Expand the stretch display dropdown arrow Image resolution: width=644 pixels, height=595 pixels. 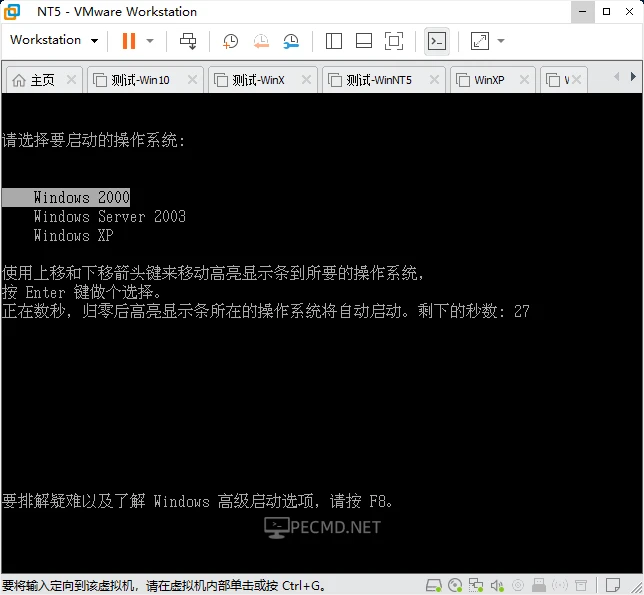pyautogui.click(x=501, y=41)
